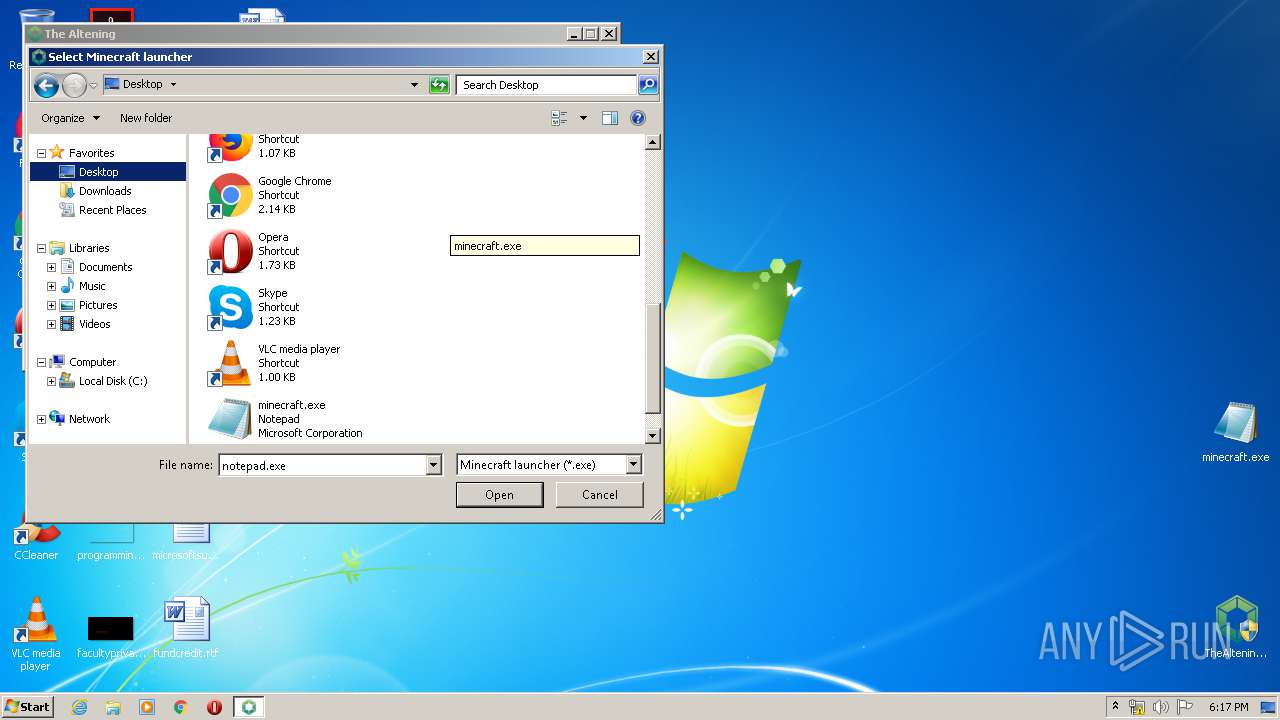Click the volume speaker tray icon
Screen dimensions: 1280x720
1161,707
